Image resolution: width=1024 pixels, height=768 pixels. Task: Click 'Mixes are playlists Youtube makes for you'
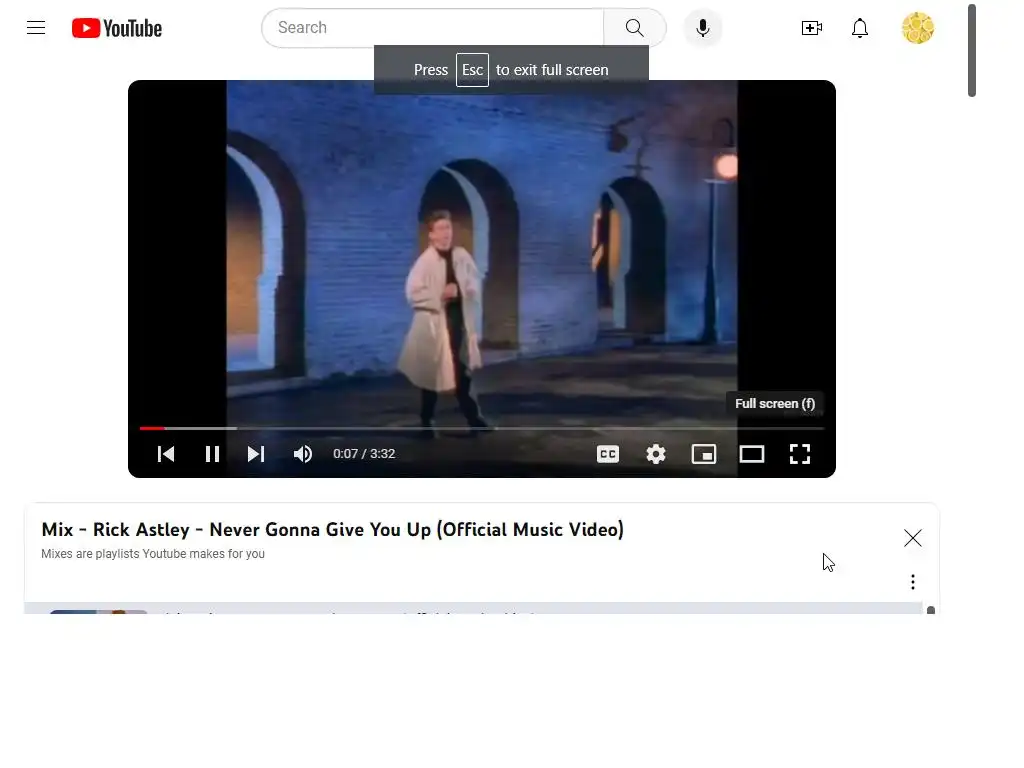coord(153,554)
